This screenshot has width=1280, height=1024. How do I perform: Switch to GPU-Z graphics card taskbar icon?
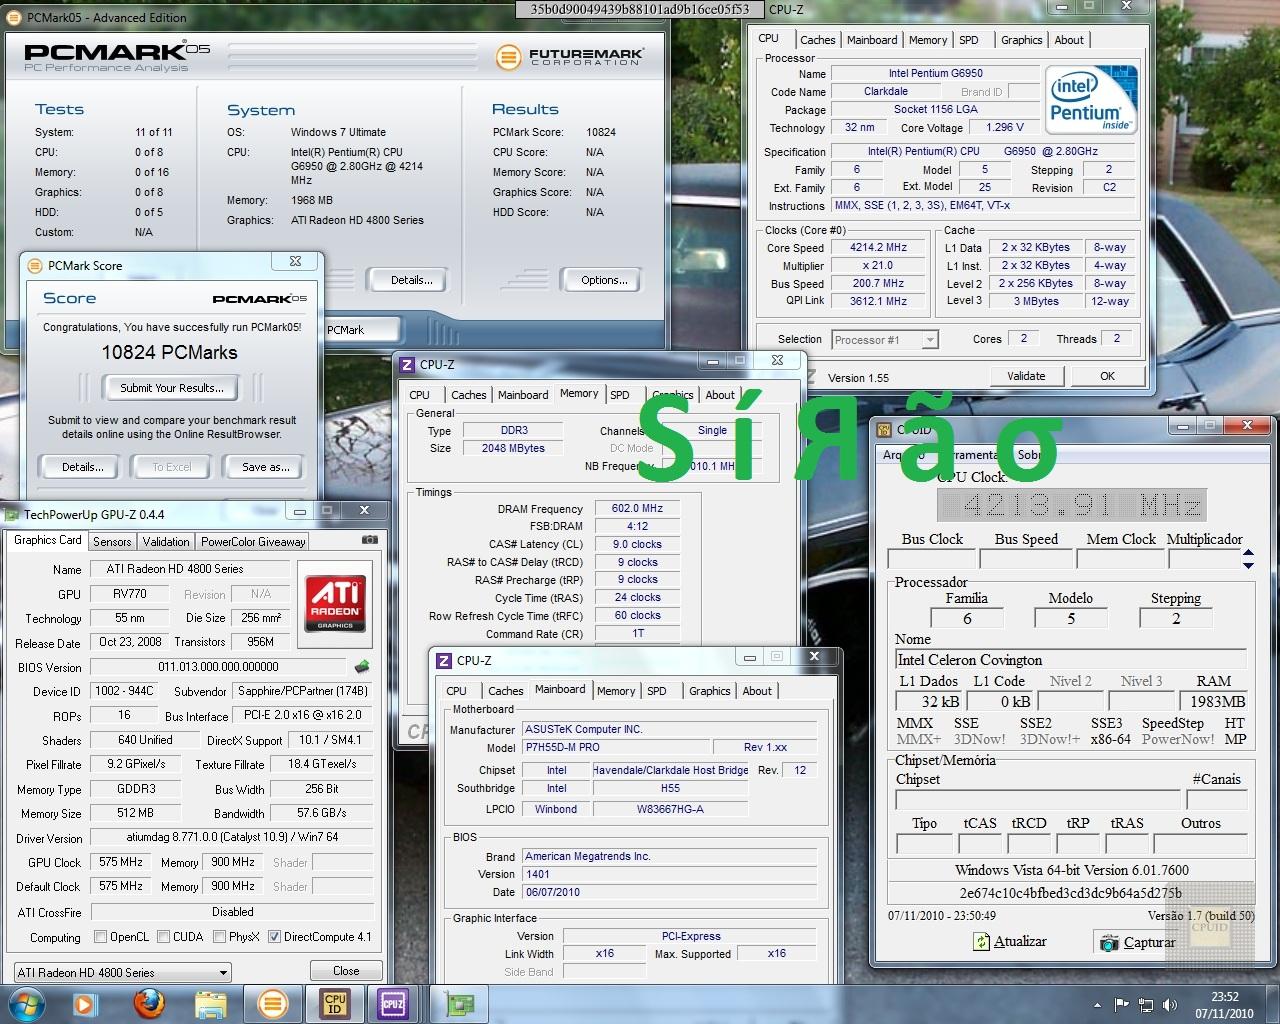coord(459,1003)
